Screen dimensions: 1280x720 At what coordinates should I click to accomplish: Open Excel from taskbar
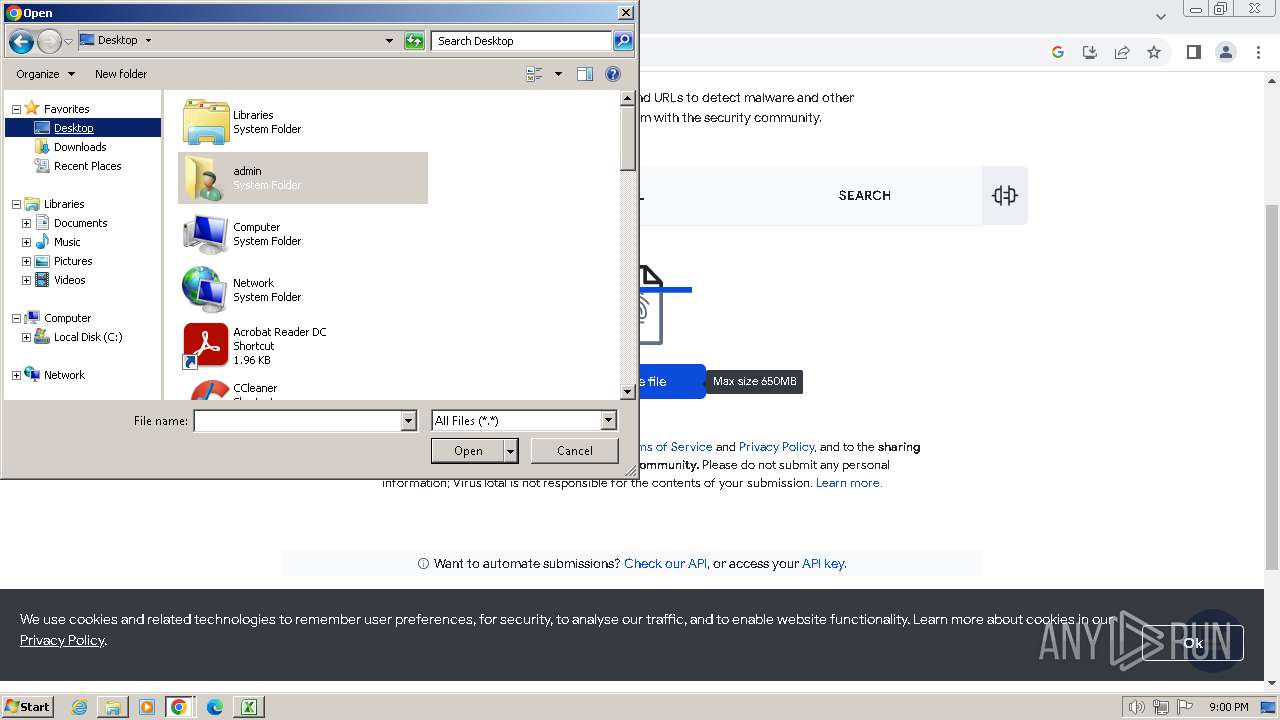pos(248,707)
